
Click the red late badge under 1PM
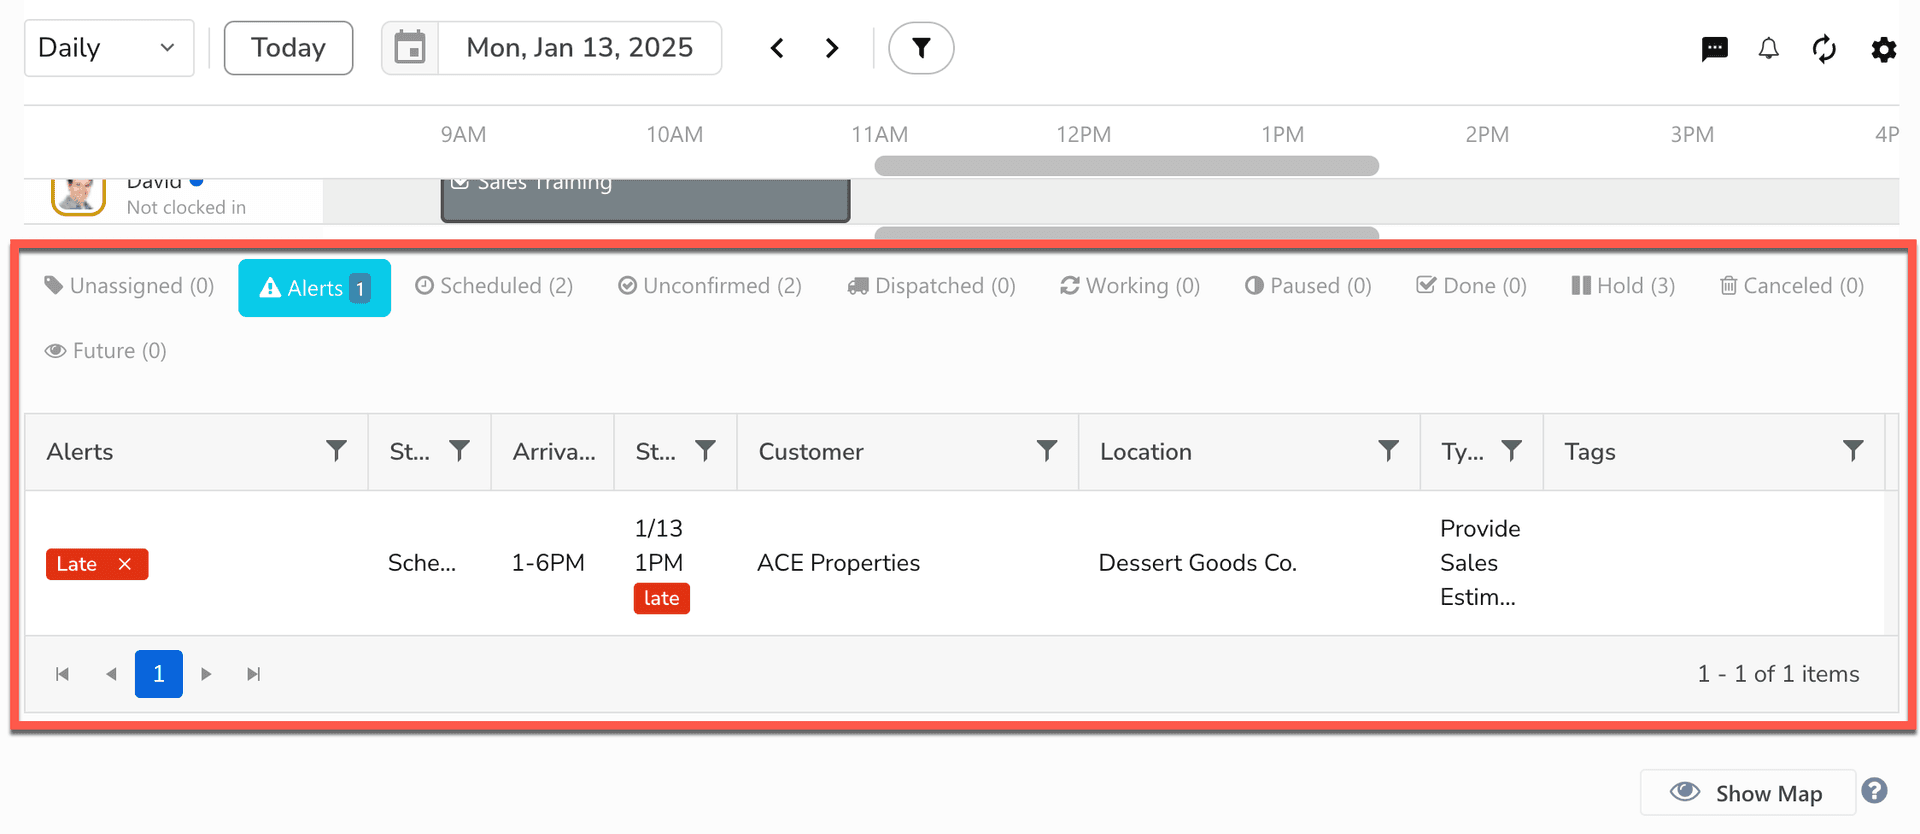click(x=662, y=598)
